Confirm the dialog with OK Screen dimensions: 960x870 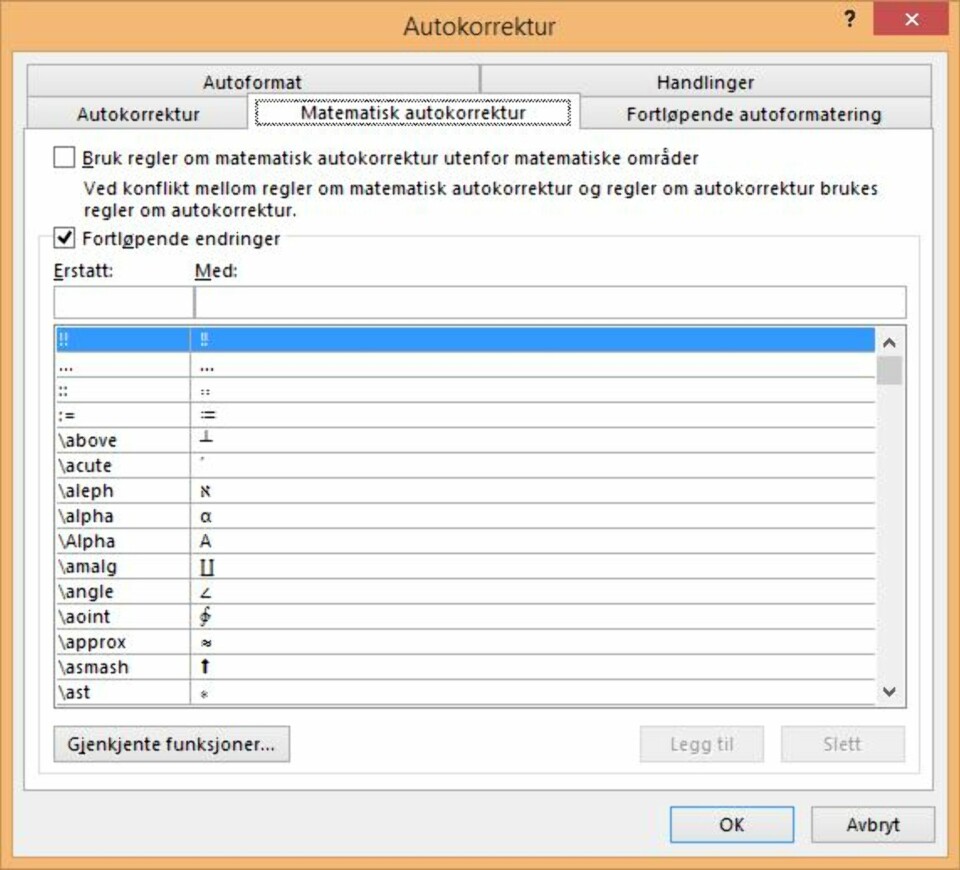click(731, 825)
